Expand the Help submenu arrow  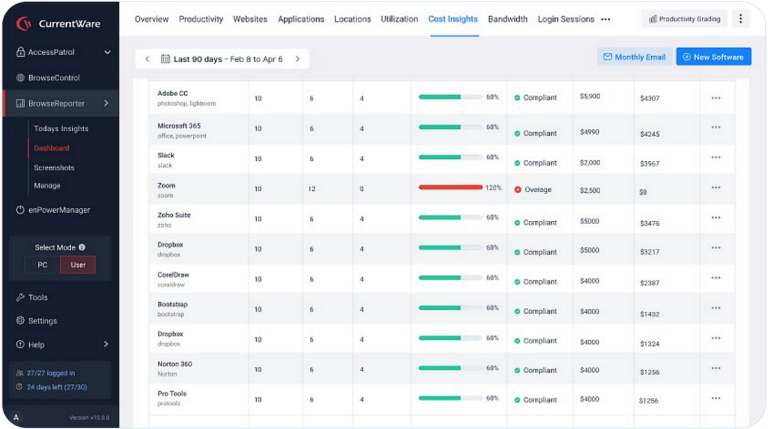pos(106,344)
